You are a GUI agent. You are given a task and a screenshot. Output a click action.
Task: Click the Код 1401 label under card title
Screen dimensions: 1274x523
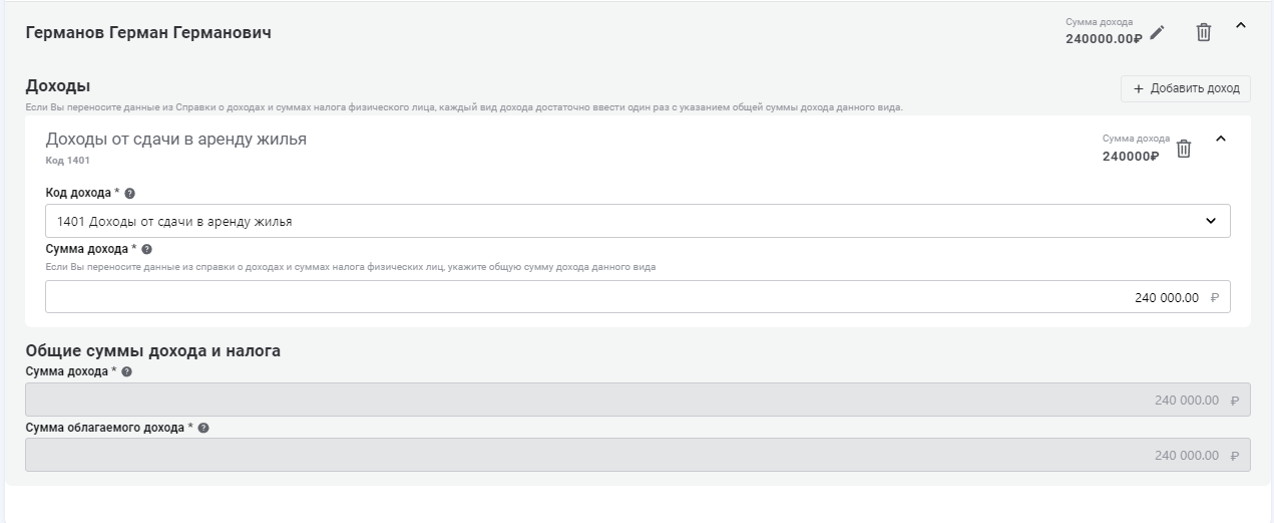click(x=67, y=160)
